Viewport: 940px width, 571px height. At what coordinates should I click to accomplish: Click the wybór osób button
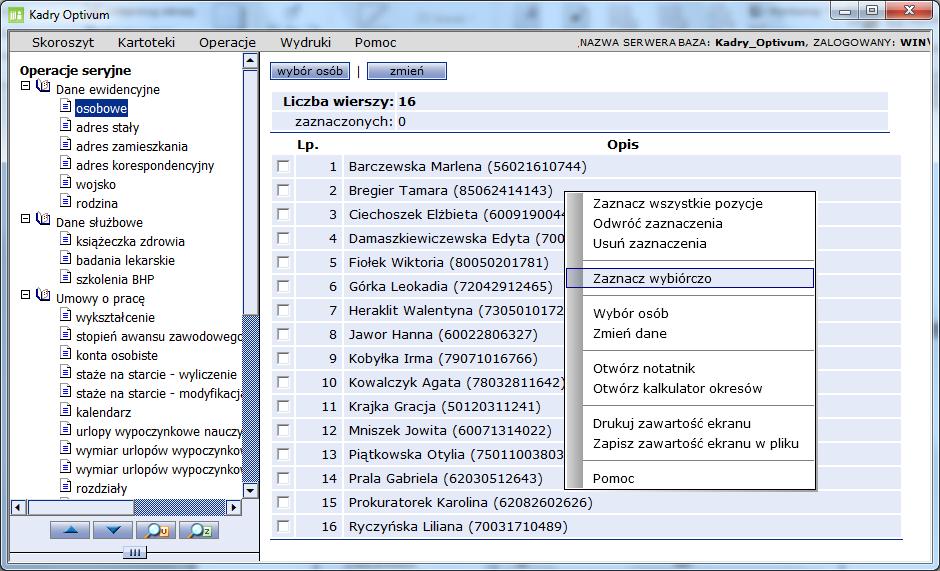pos(310,71)
